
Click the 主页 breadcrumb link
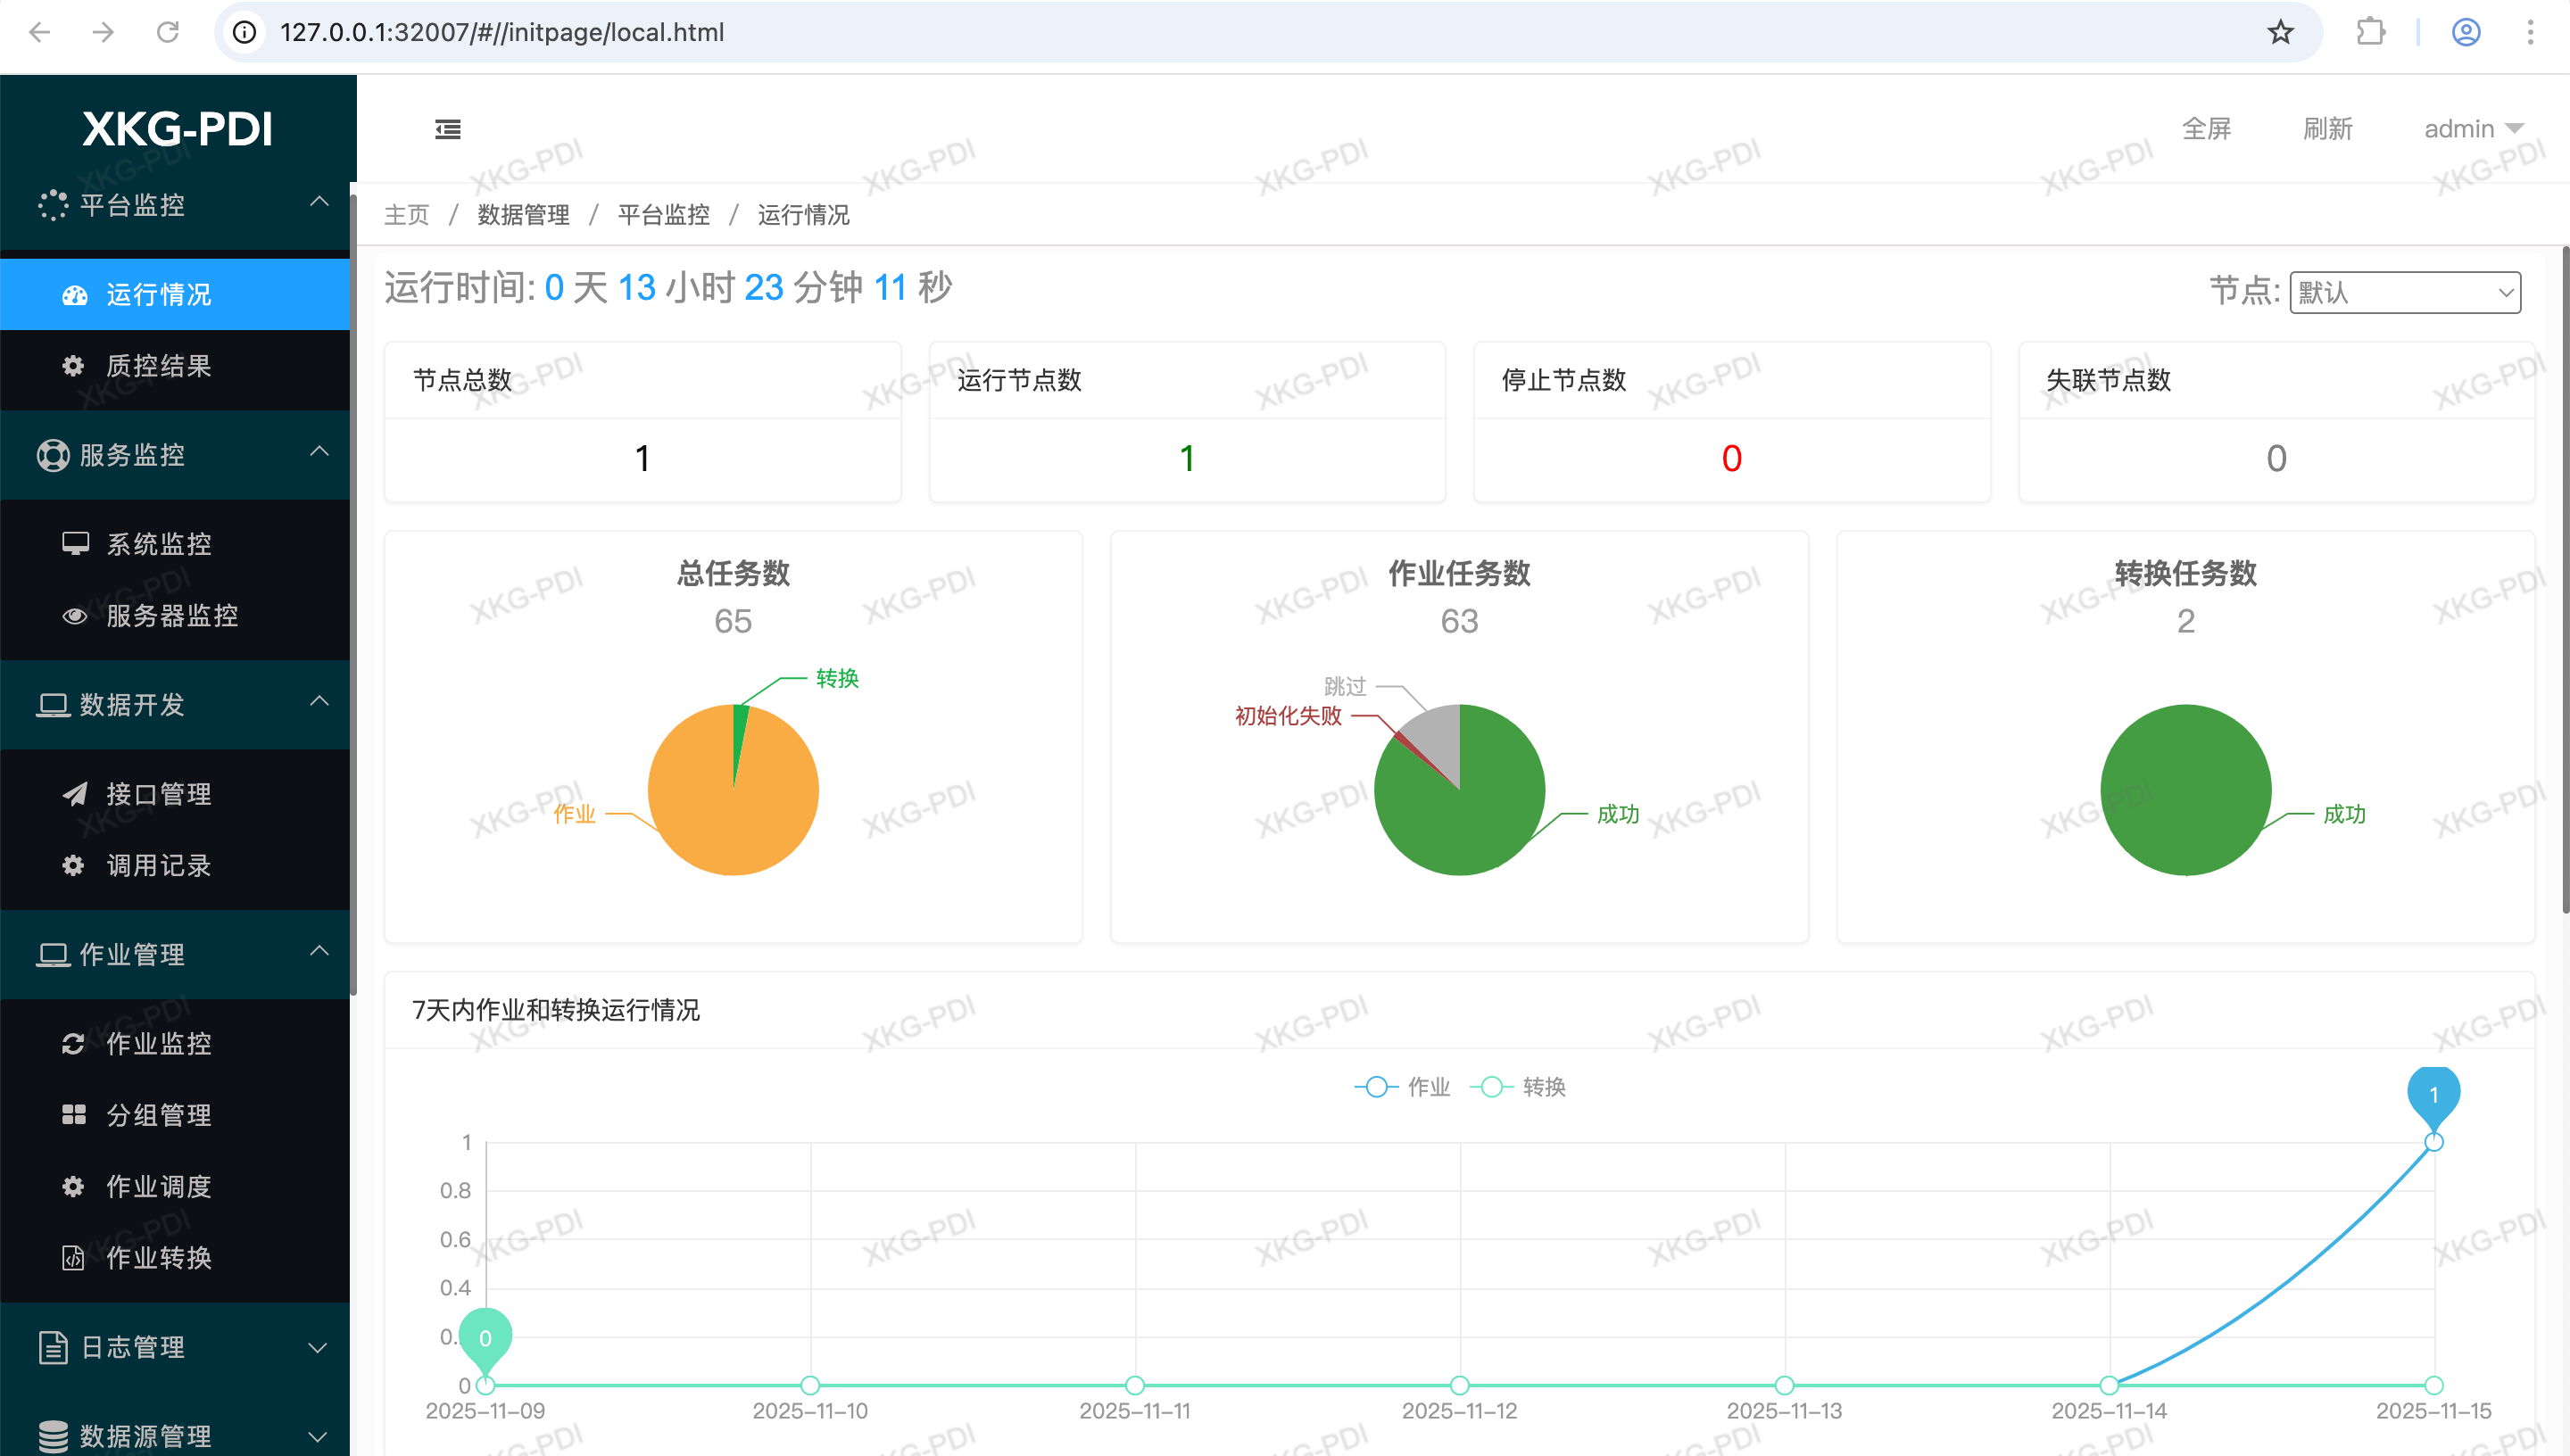tap(406, 215)
